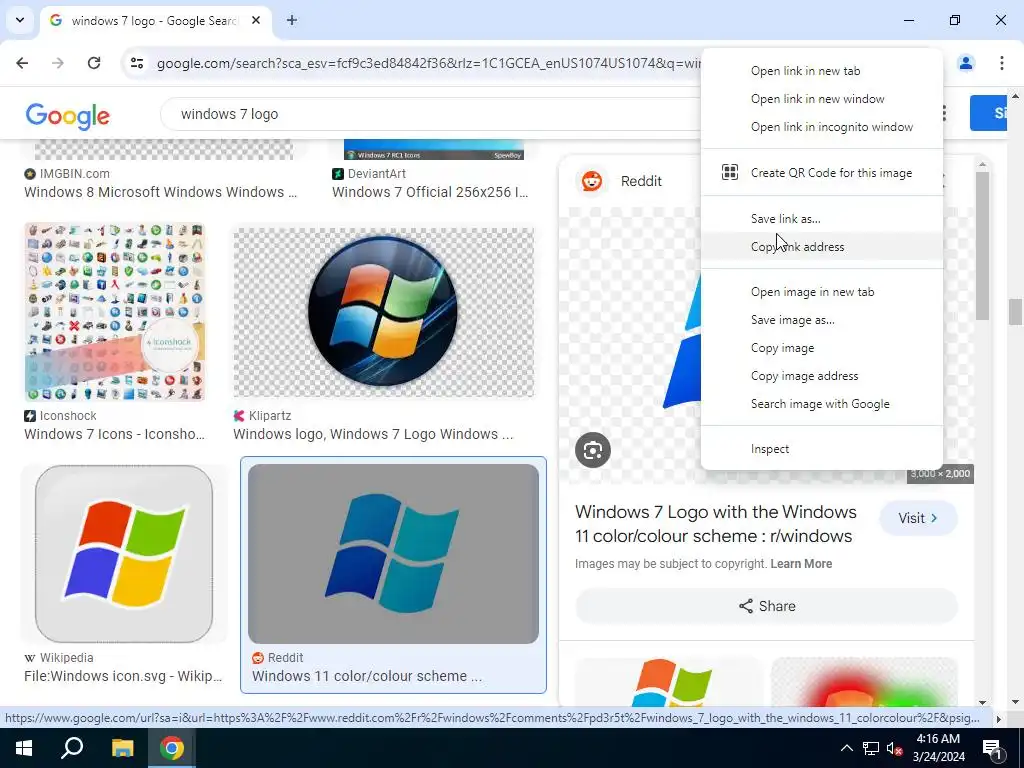
Task: Choose Copy image entry
Action: 822,348
